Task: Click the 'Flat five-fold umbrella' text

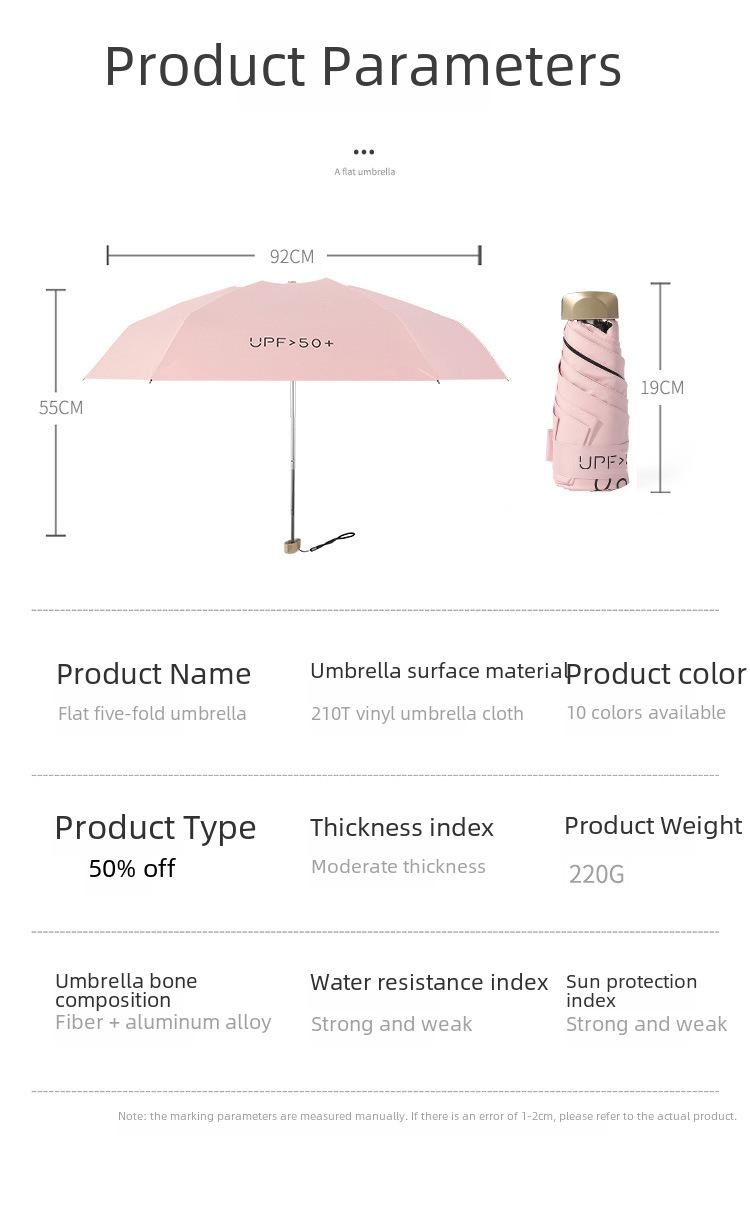Action: [x=152, y=713]
